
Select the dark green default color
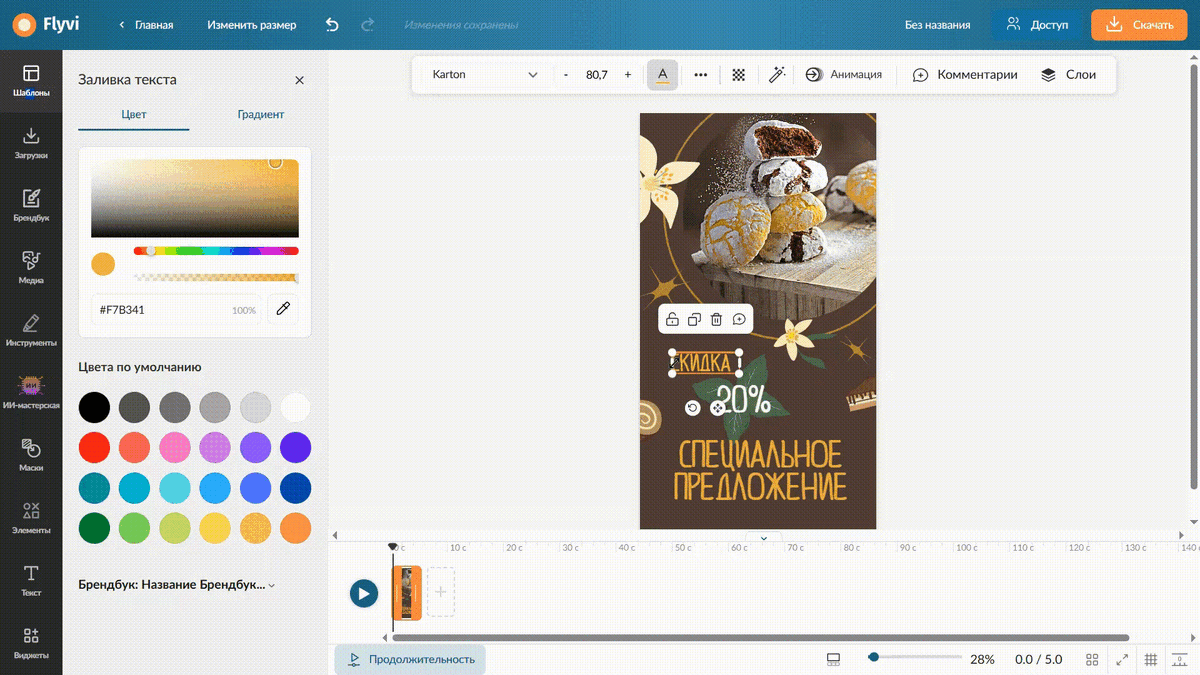click(x=94, y=527)
